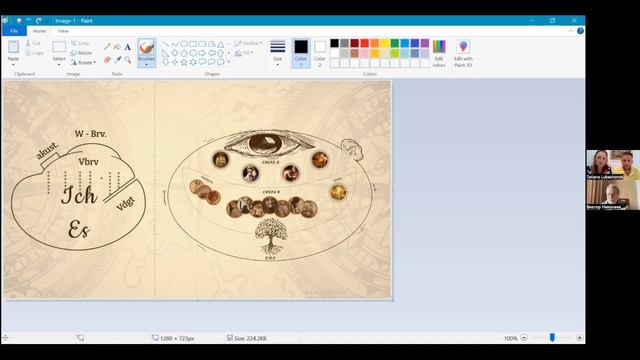Pick the Hexagon shape
Screen dimensions: 640x360
pos(193,53)
